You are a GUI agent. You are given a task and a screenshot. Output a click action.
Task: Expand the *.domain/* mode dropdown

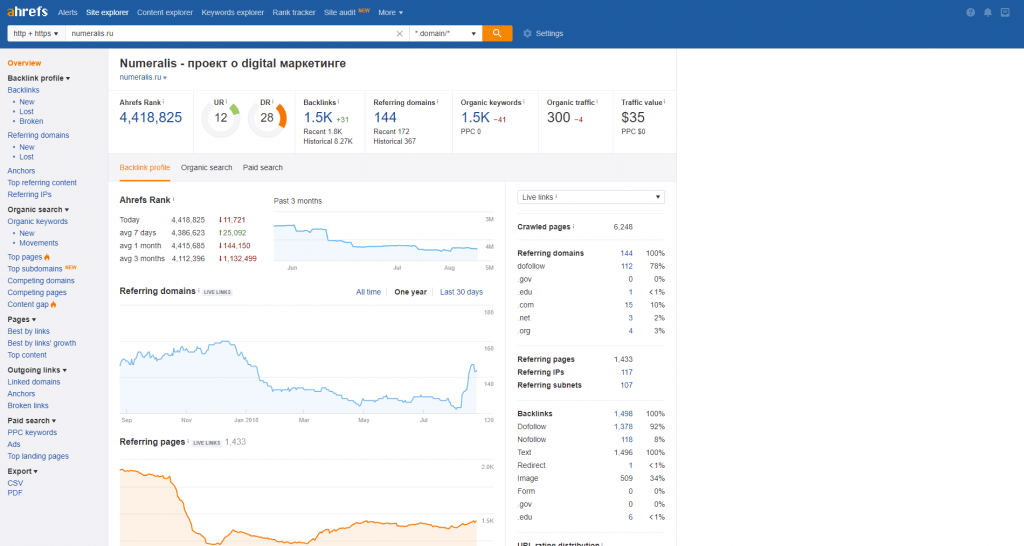(446, 33)
